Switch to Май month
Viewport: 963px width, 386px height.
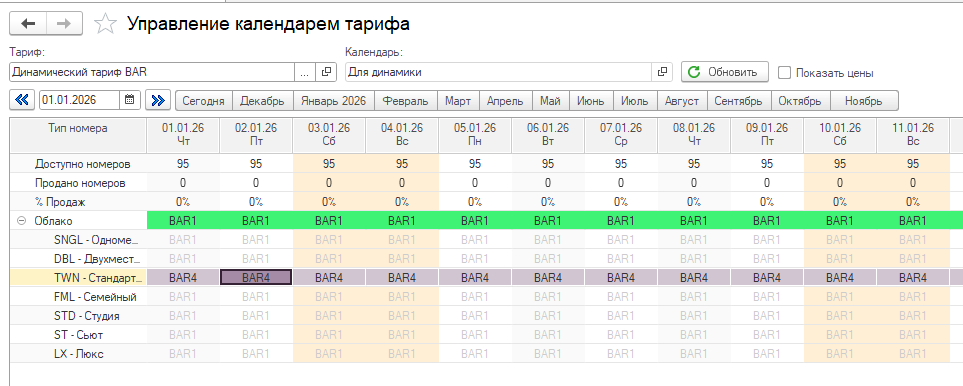click(551, 101)
